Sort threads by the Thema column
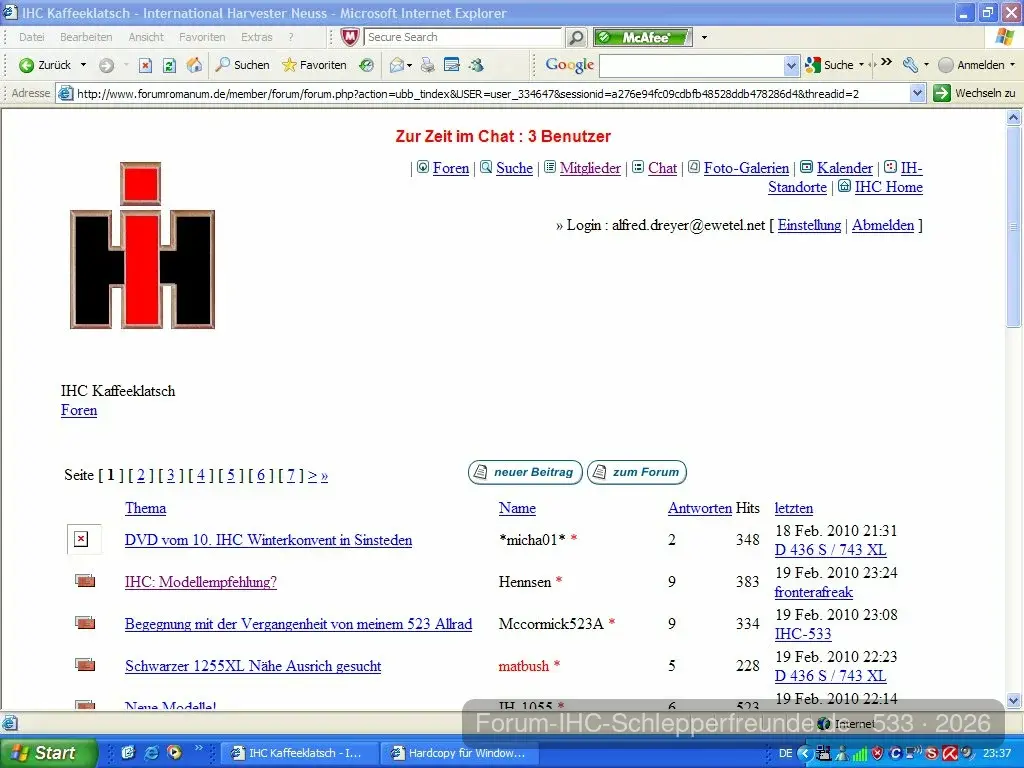This screenshot has width=1024, height=768. tap(145, 508)
